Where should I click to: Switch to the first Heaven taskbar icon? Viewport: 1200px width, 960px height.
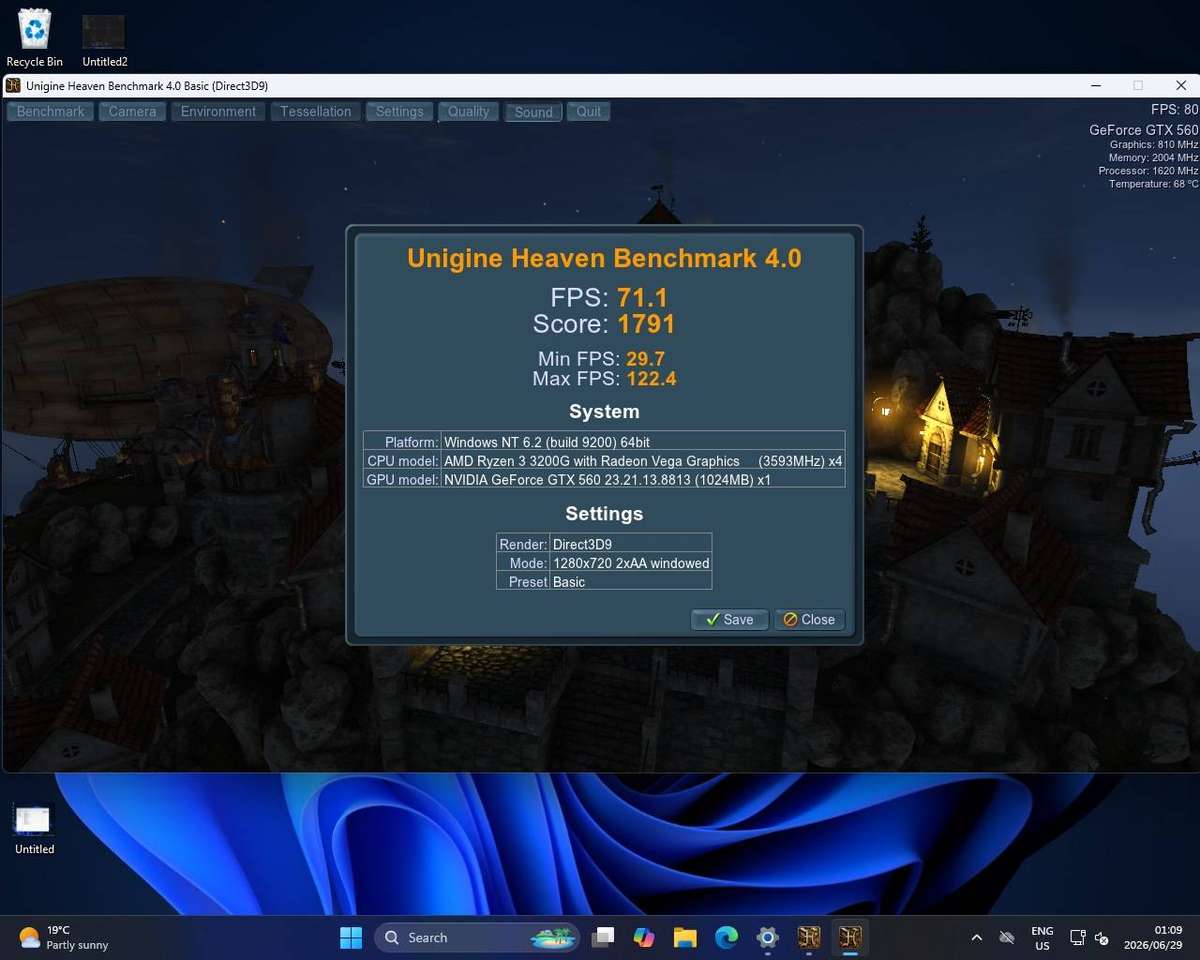[809, 938]
